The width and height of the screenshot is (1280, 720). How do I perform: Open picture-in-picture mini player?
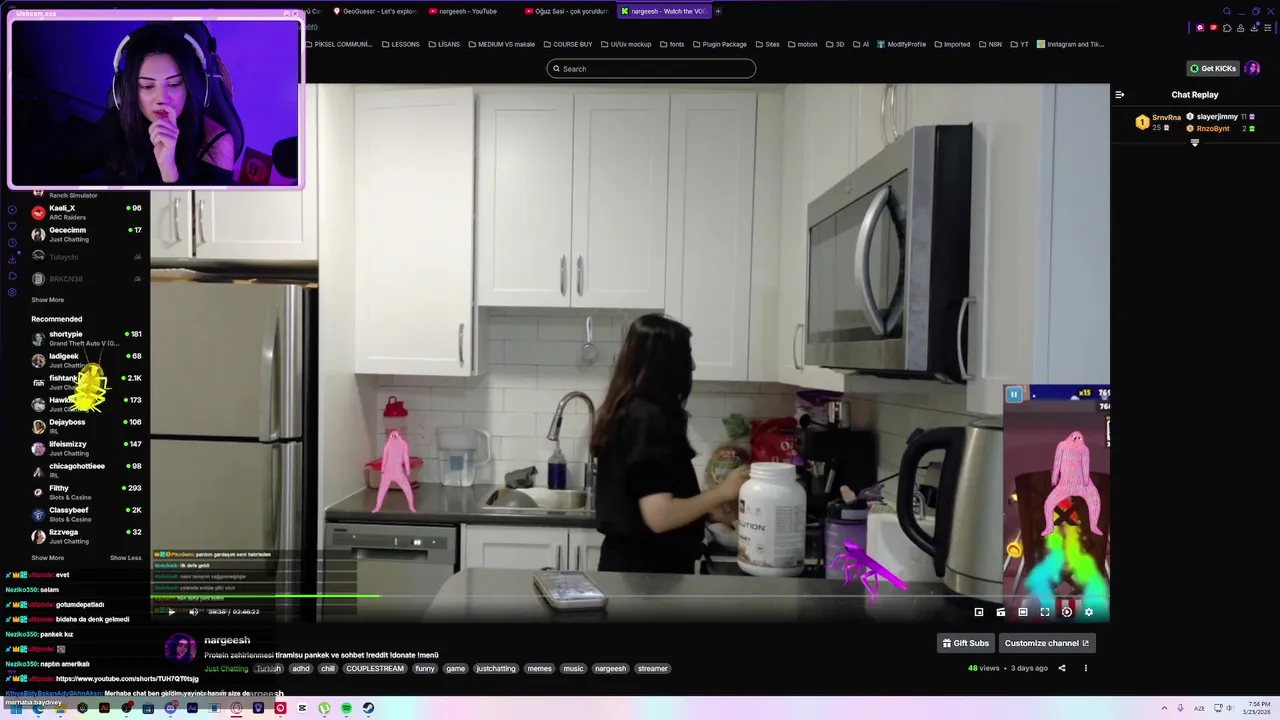point(979,612)
